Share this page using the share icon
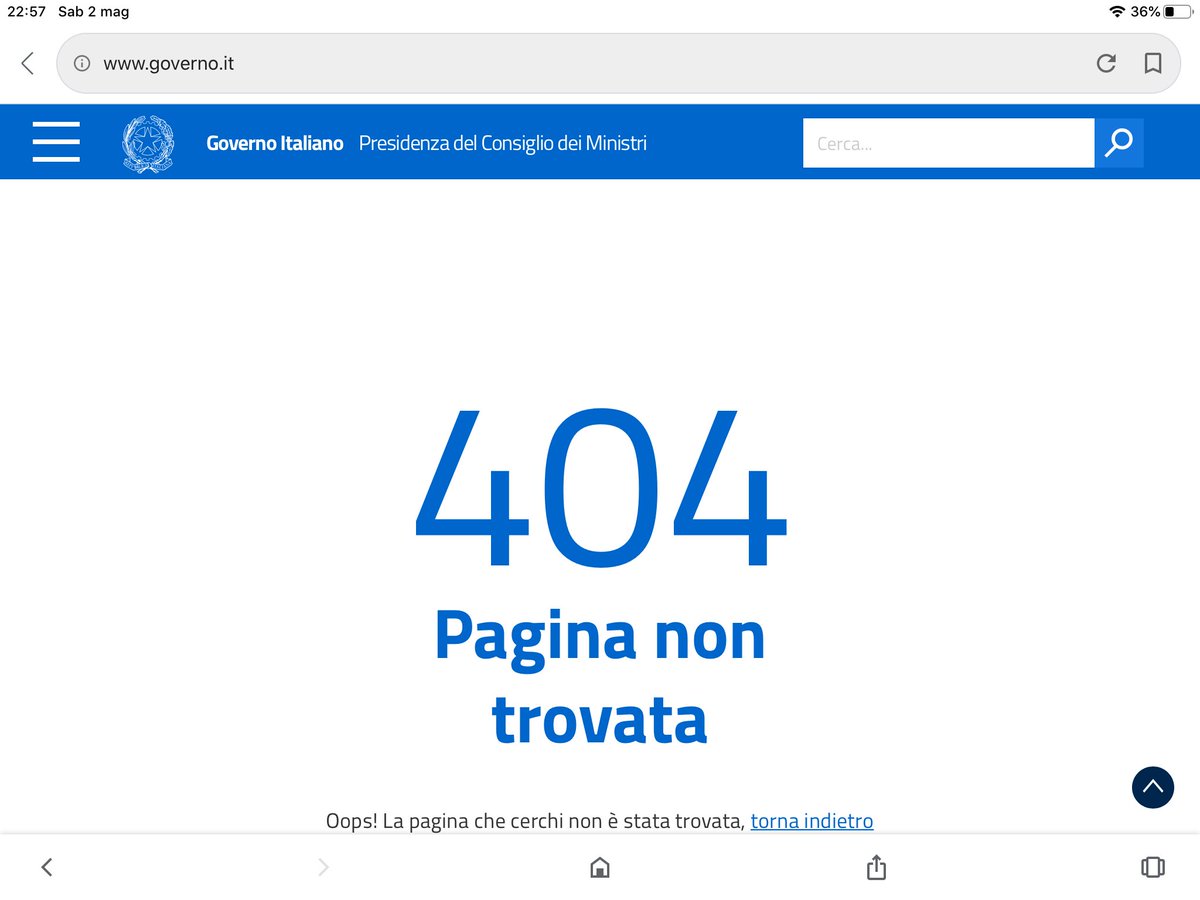The height and width of the screenshot is (900, 1200). [x=875, y=867]
